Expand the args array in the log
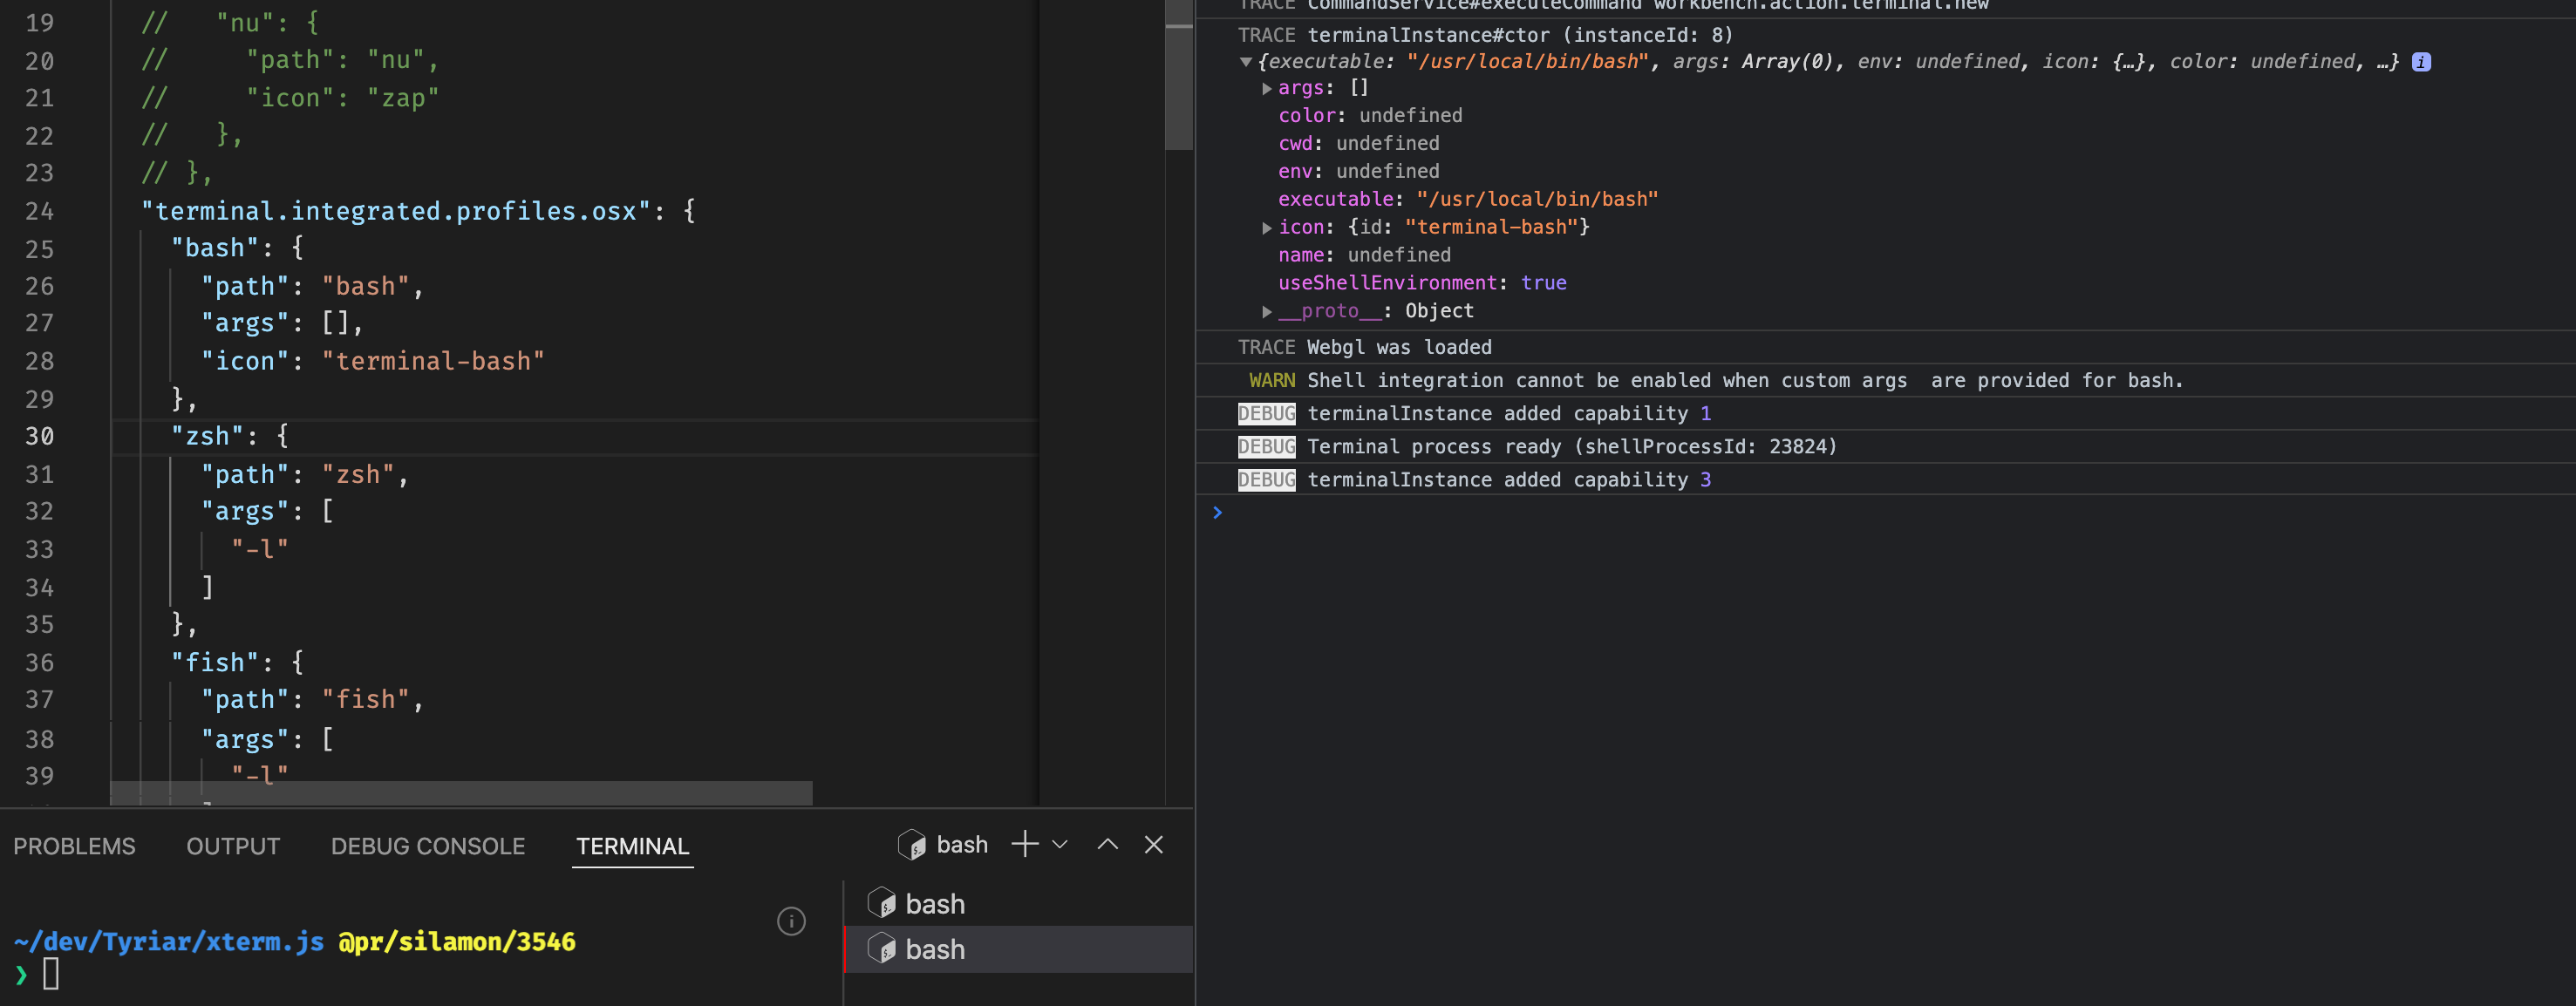This screenshot has width=2576, height=1006. [x=1265, y=88]
